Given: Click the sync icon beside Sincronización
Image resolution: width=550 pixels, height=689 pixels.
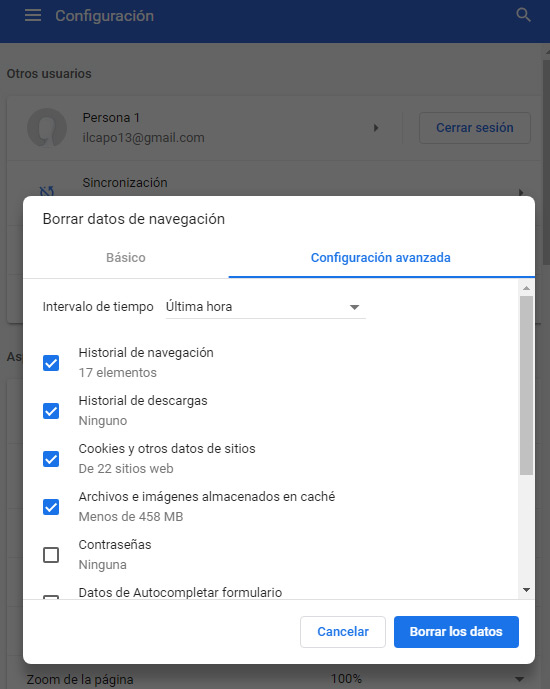Looking at the screenshot, I should (x=47, y=192).
